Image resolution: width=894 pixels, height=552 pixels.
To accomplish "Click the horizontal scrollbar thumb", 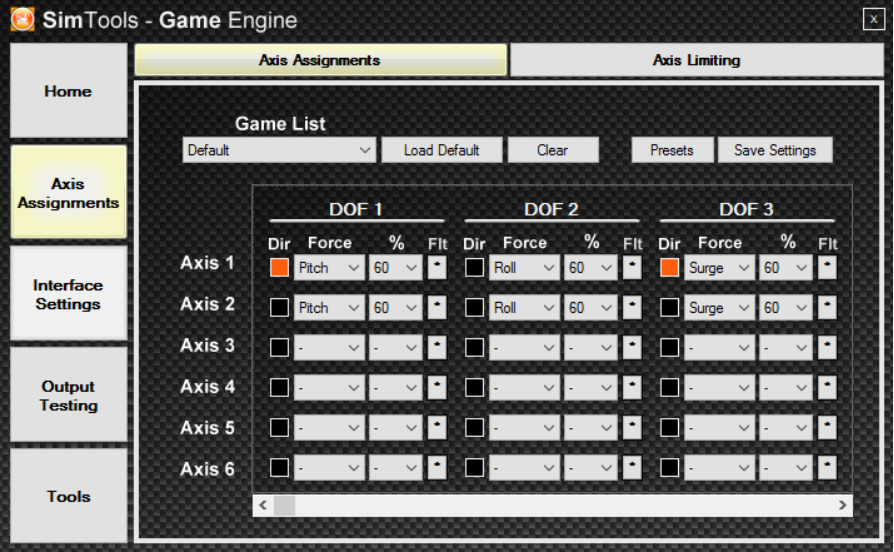I will (284, 505).
